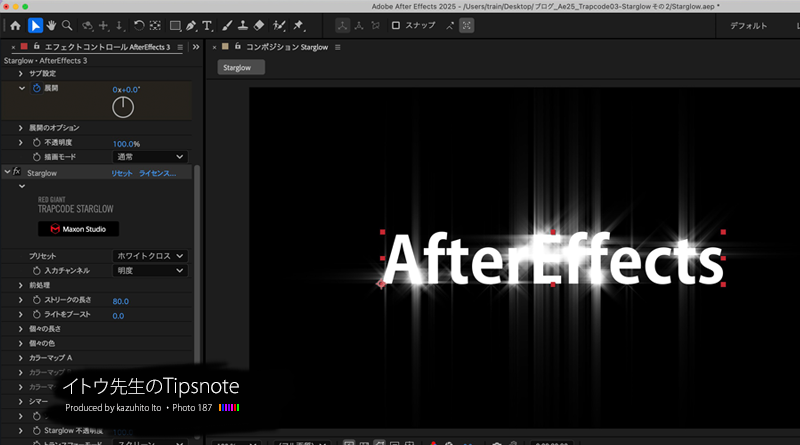800x445 pixels.
Task: Toggle stopwatch for 入力チャンネル property
Action: click(37, 270)
